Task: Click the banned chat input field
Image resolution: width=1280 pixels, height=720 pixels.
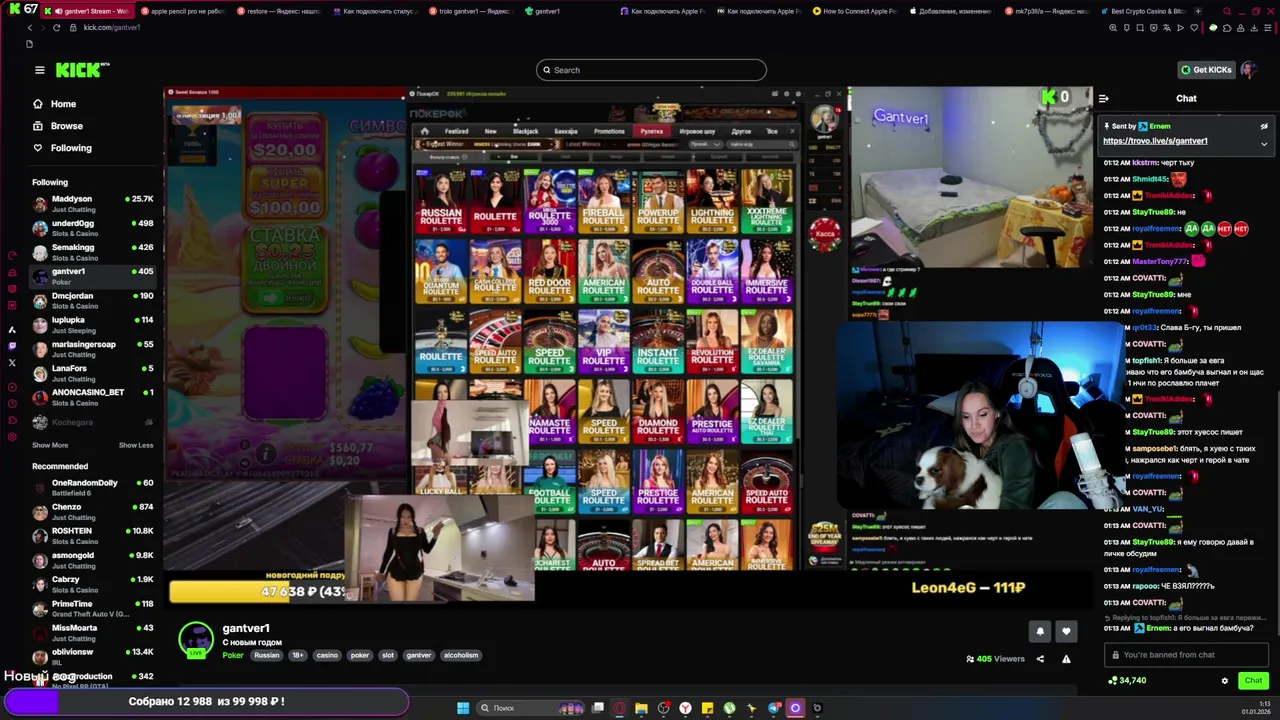Action: [x=1186, y=655]
